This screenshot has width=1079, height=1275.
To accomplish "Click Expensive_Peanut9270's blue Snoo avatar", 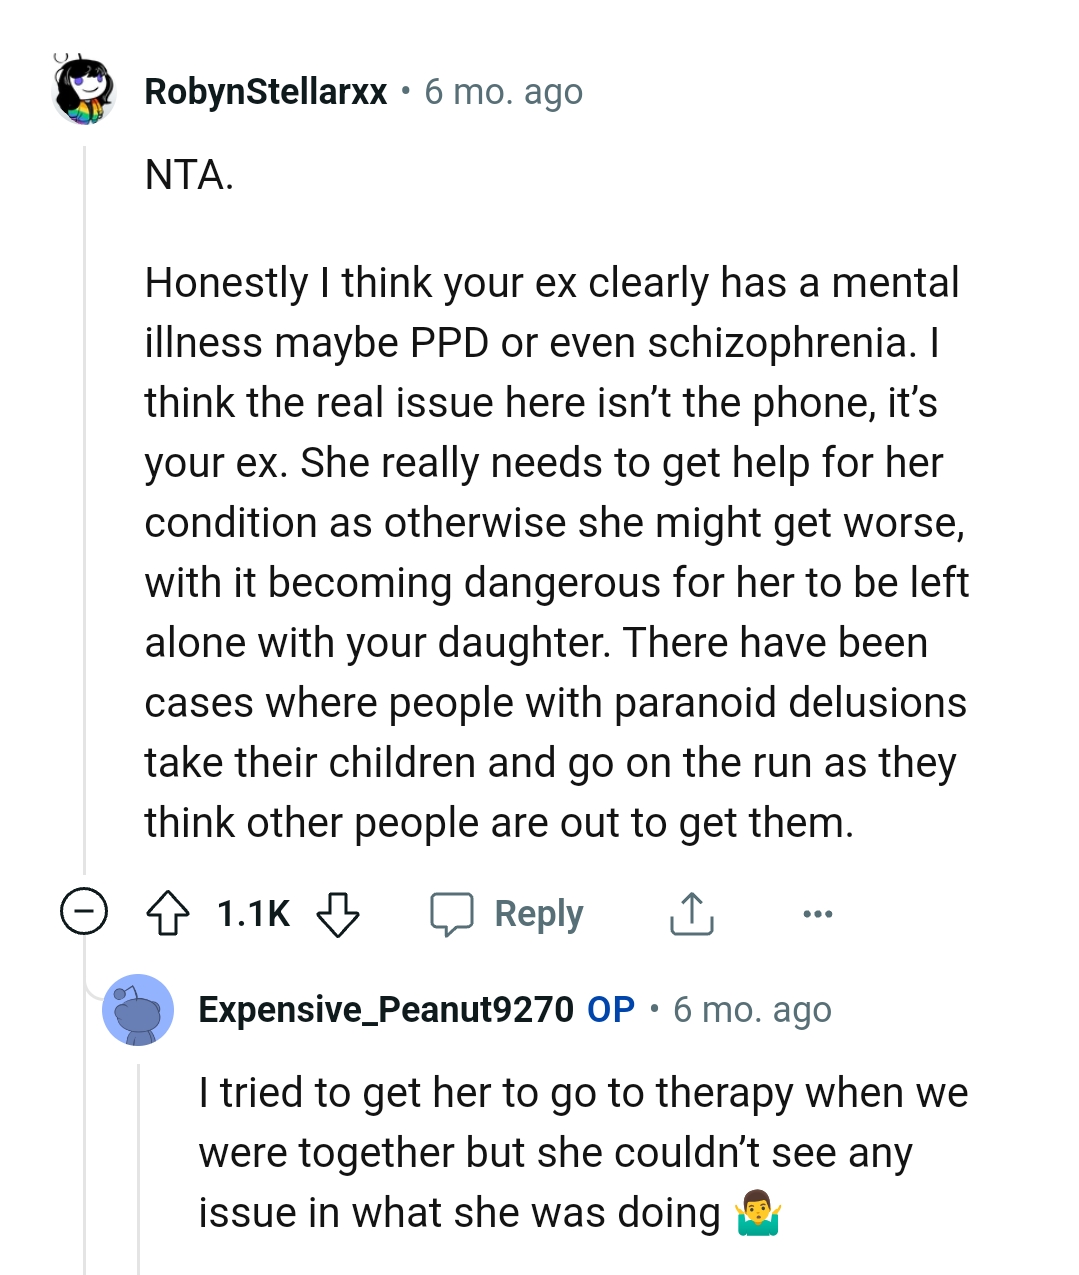I will [x=140, y=1010].
